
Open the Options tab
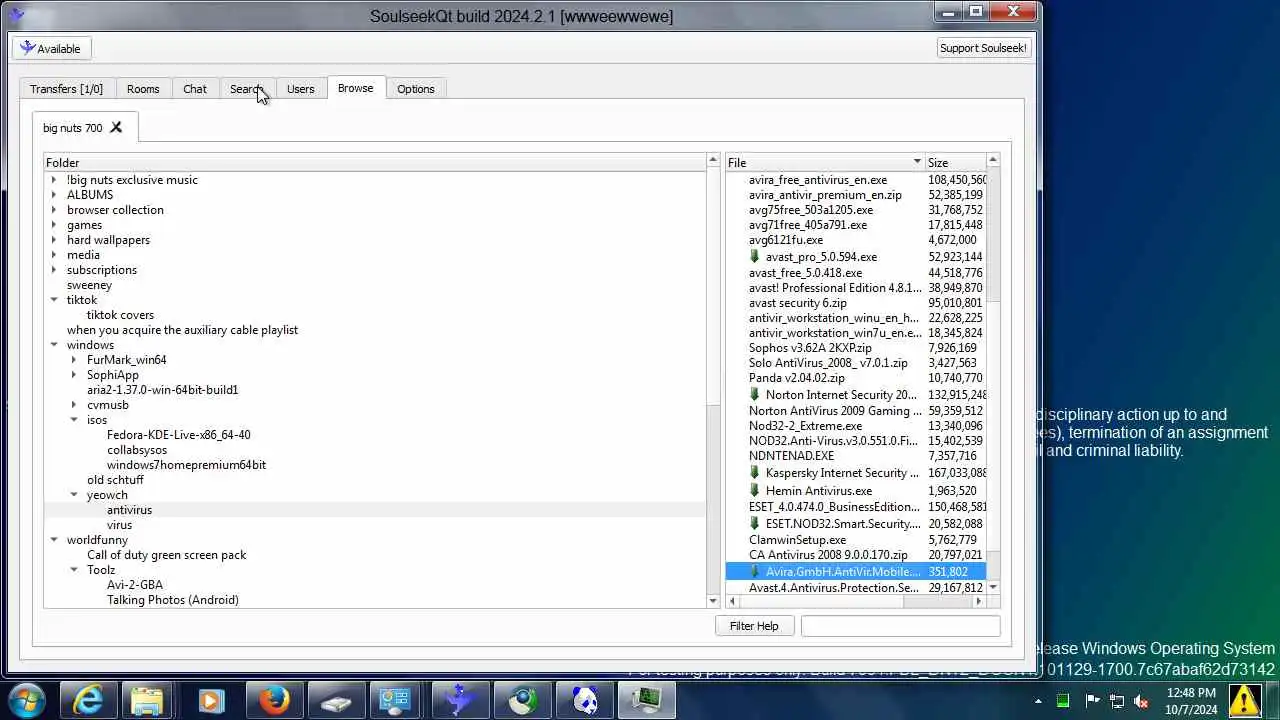[416, 89]
